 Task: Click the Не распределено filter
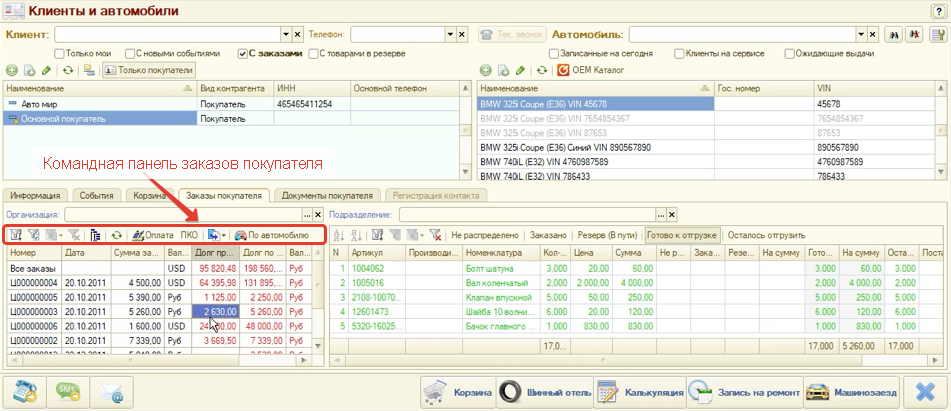coord(485,235)
